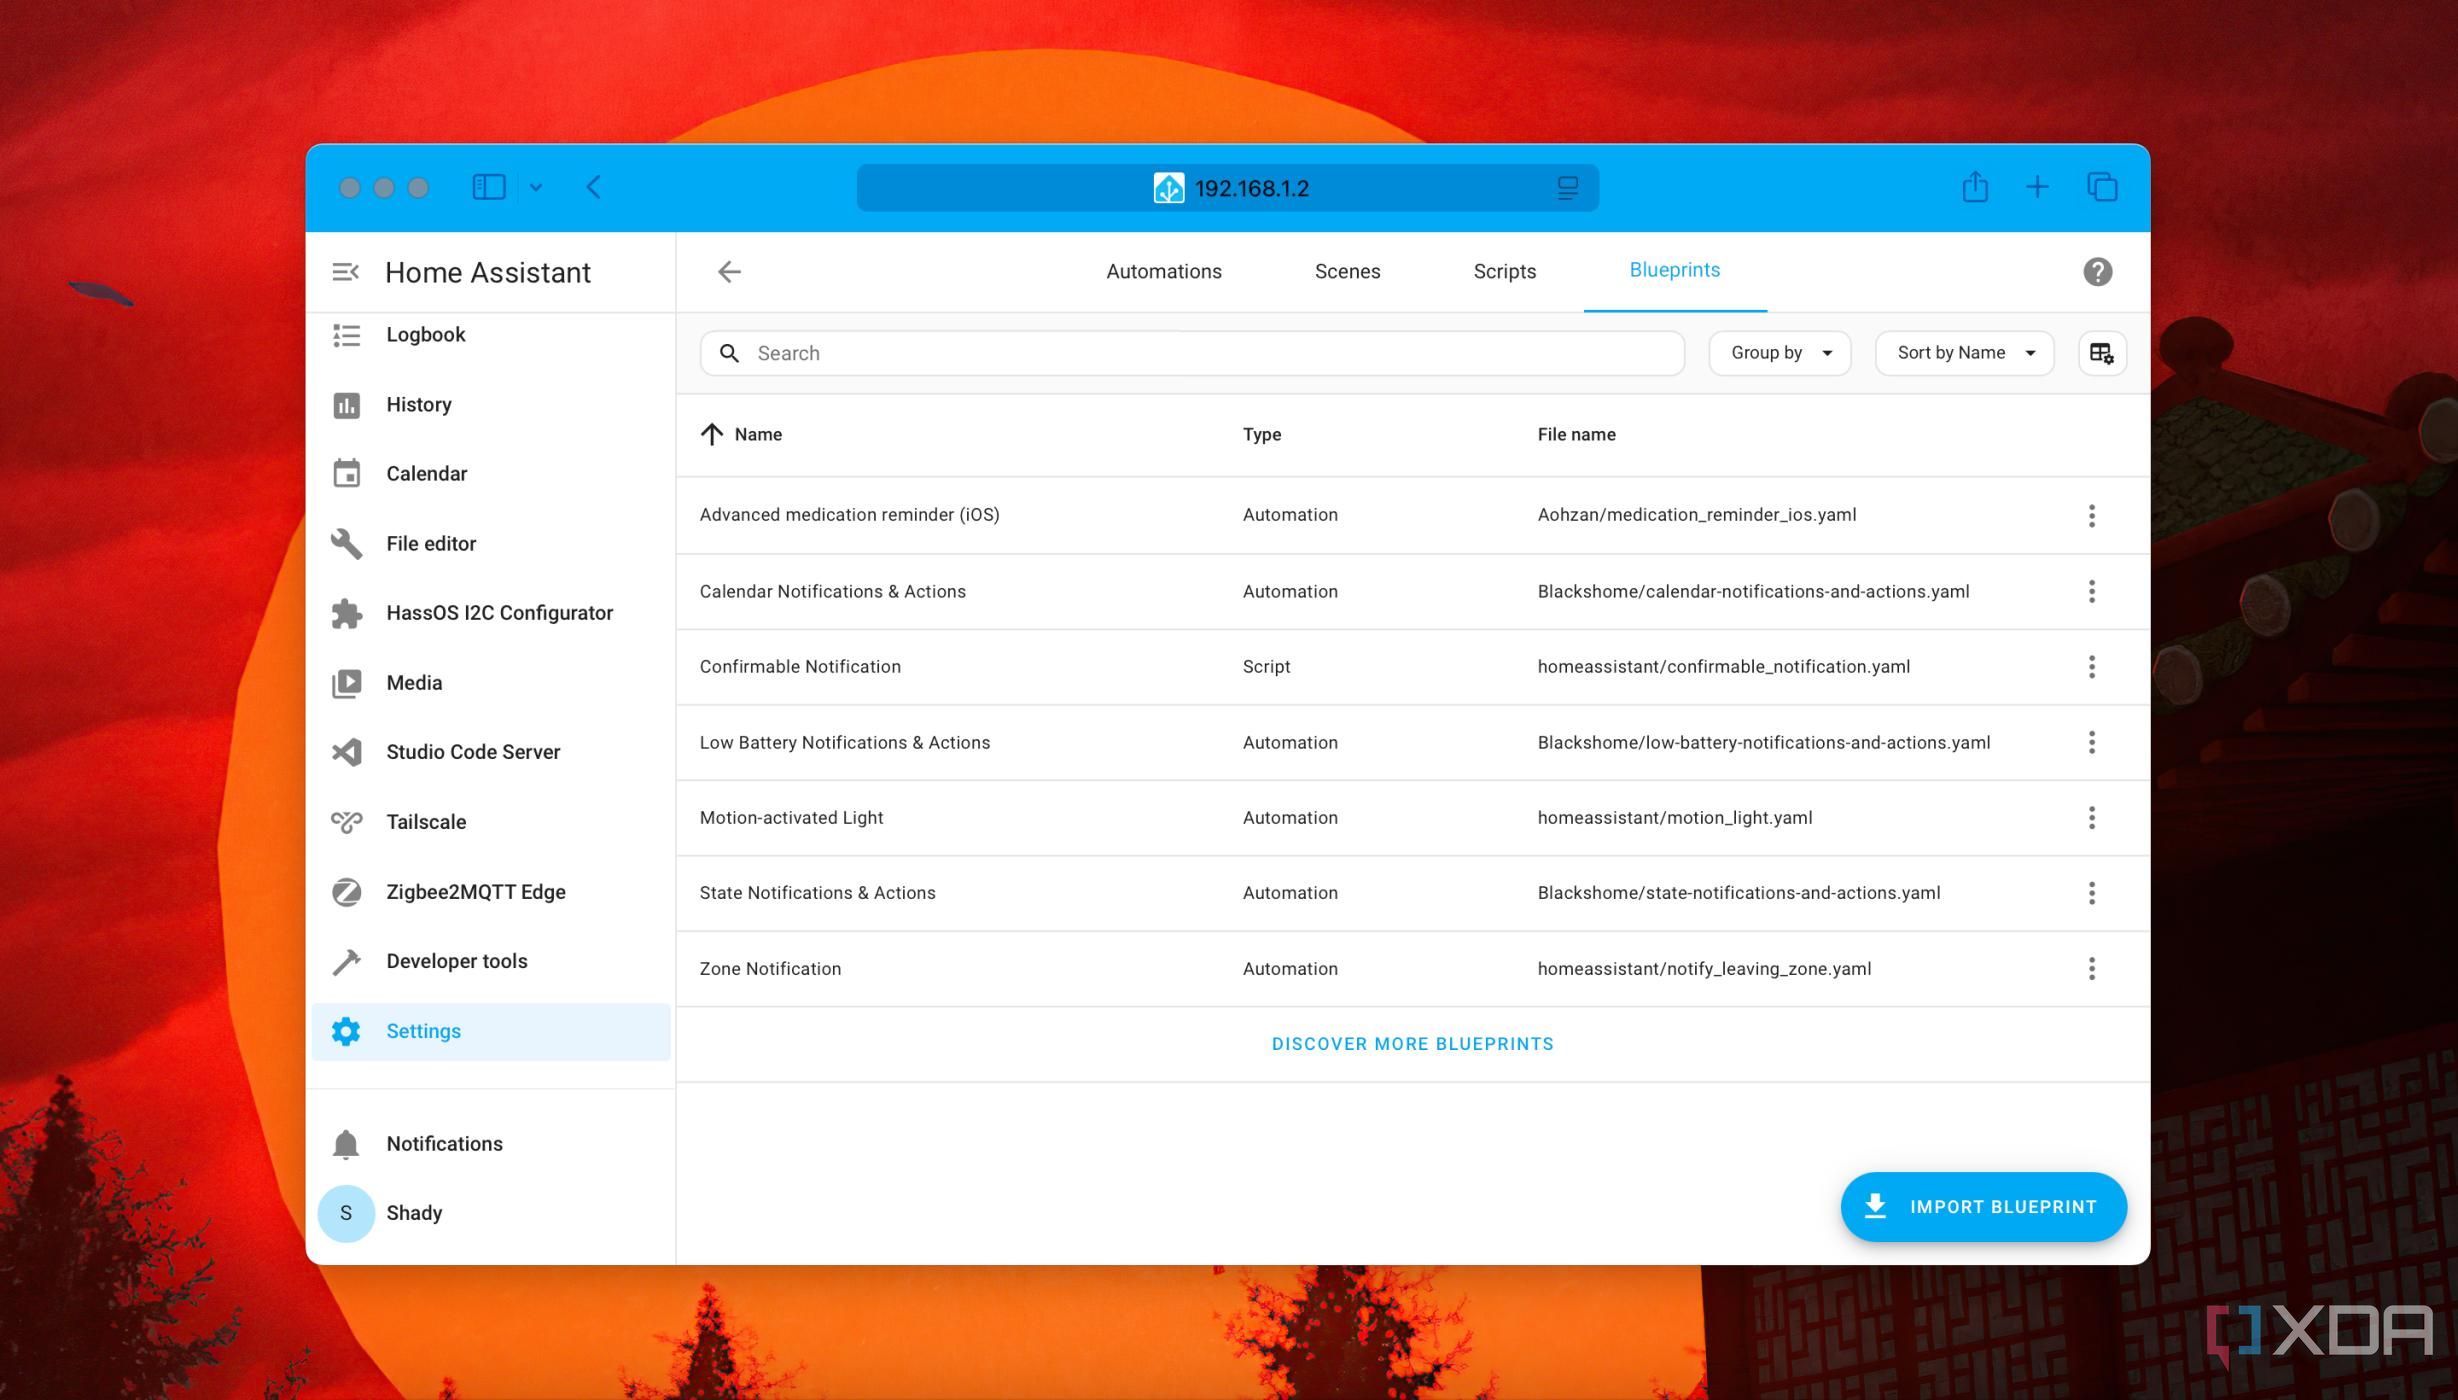
Task: Open overflow menu for Low Battery Notifications
Action: click(2091, 742)
